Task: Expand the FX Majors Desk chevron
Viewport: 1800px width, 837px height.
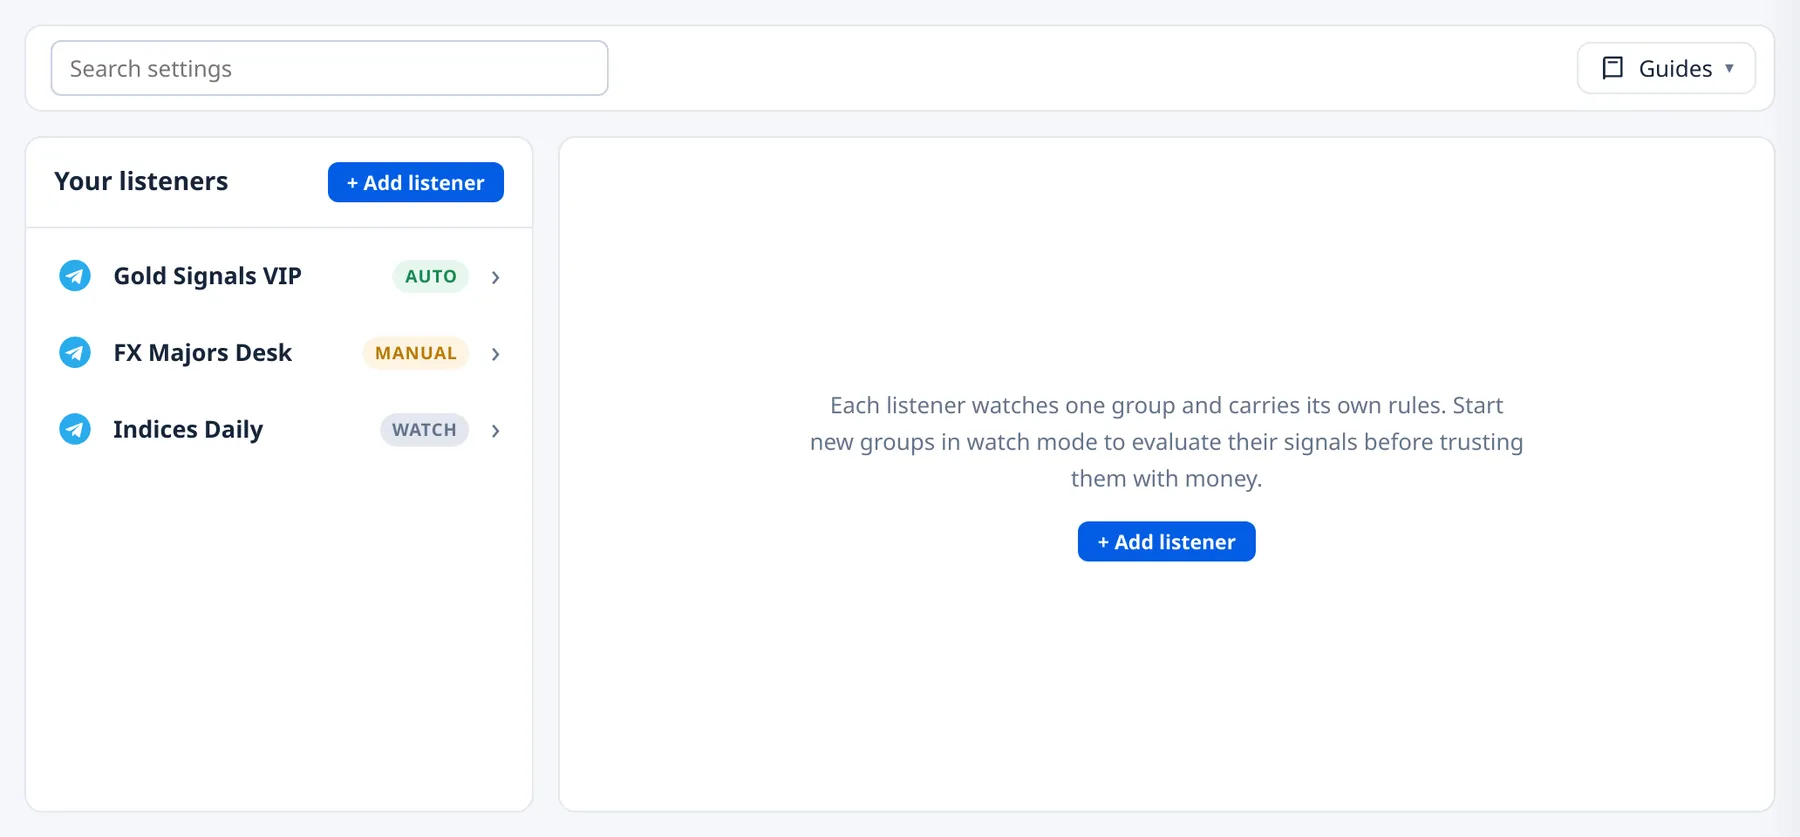Action: (495, 354)
